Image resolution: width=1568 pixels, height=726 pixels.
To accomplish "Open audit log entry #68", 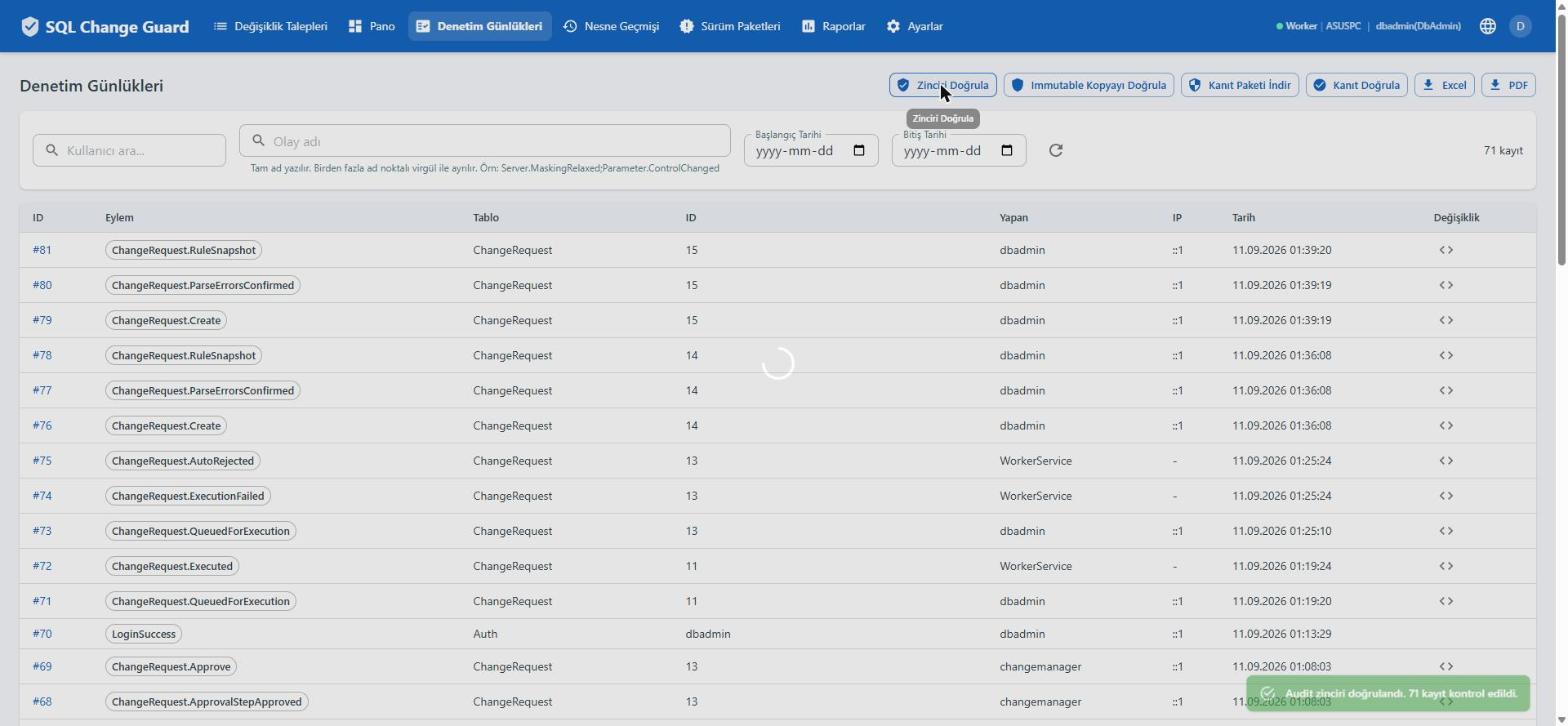I will 42,702.
